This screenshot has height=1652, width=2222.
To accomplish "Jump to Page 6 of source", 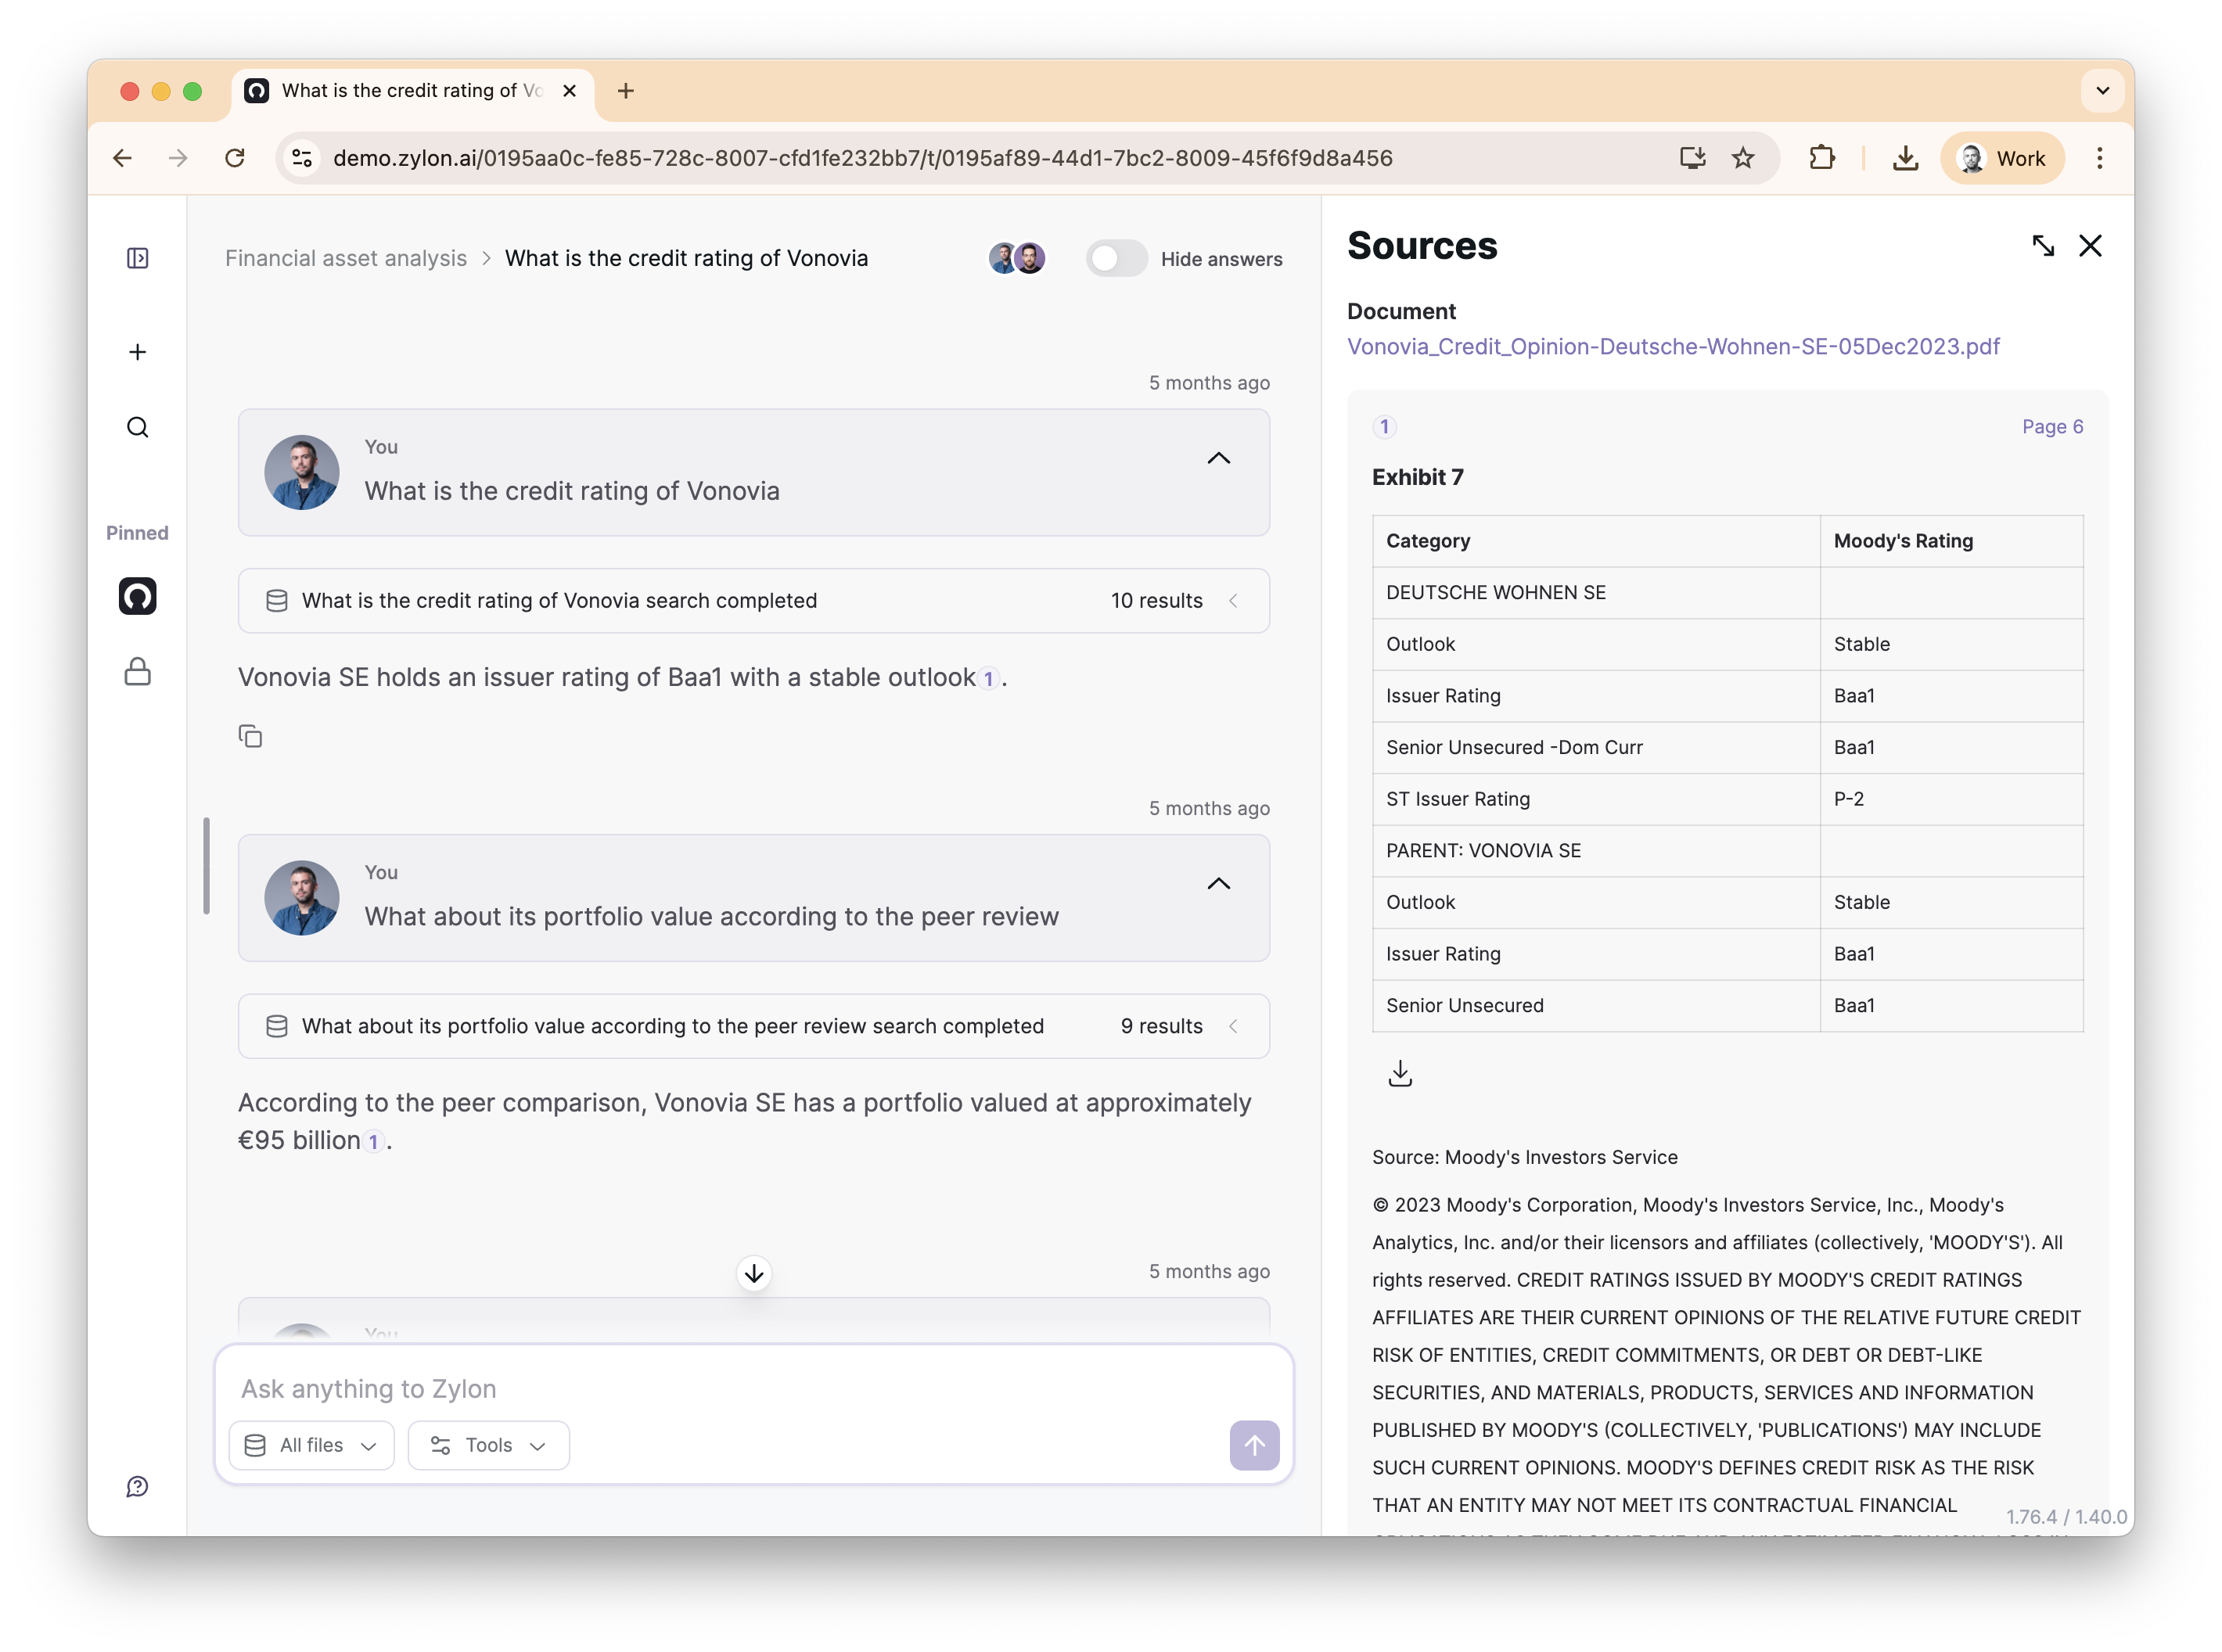I will (2052, 427).
